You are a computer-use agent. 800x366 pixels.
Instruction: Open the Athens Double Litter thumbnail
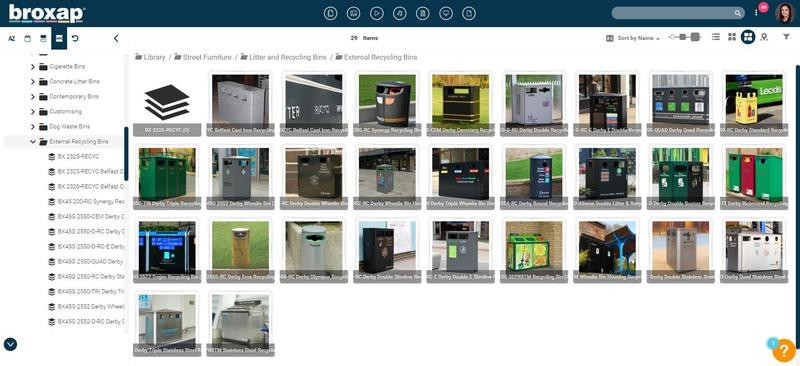(607, 177)
